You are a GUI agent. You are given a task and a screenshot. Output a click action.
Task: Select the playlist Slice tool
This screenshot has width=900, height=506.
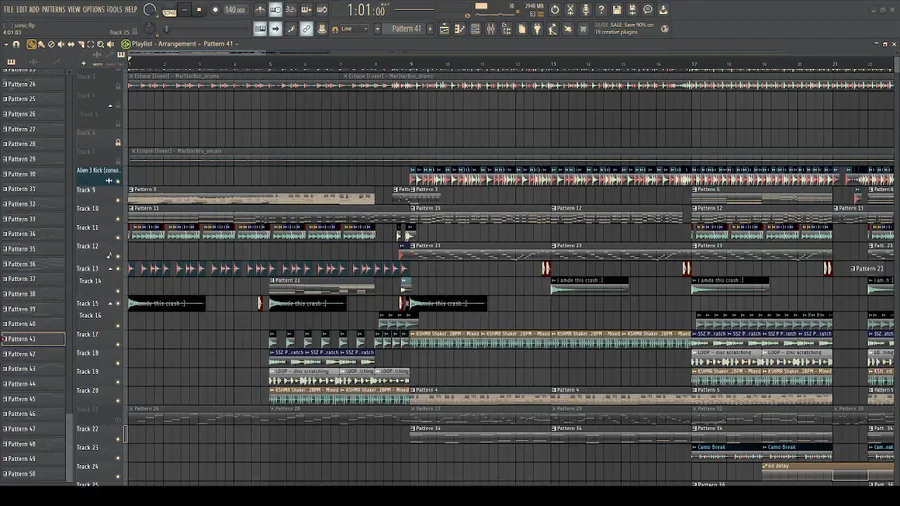point(80,44)
